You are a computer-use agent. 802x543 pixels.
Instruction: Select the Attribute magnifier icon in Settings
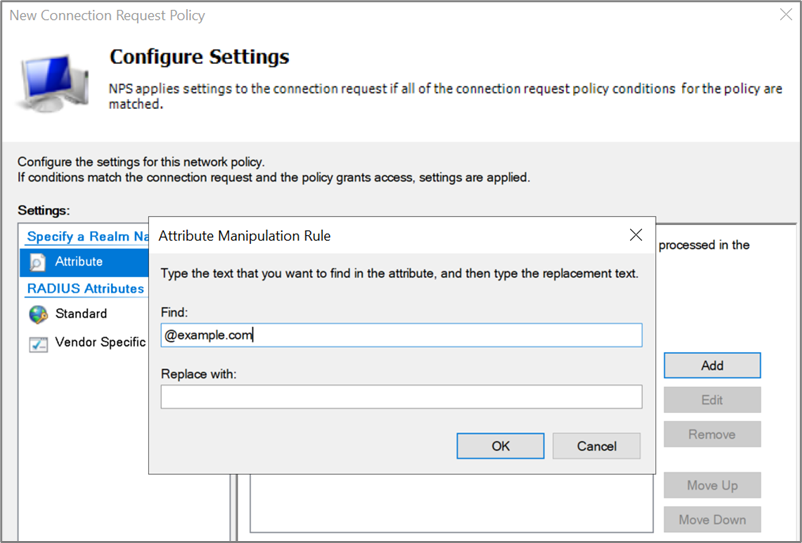tap(38, 262)
